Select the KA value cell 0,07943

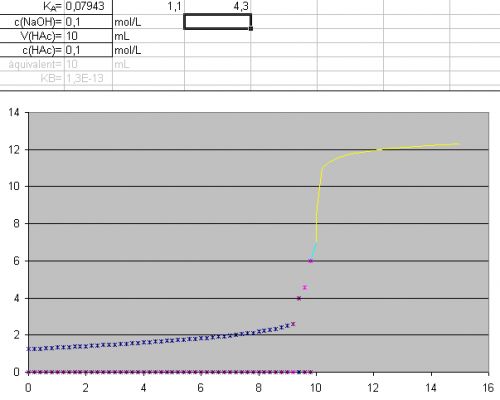(x=88, y=6)
